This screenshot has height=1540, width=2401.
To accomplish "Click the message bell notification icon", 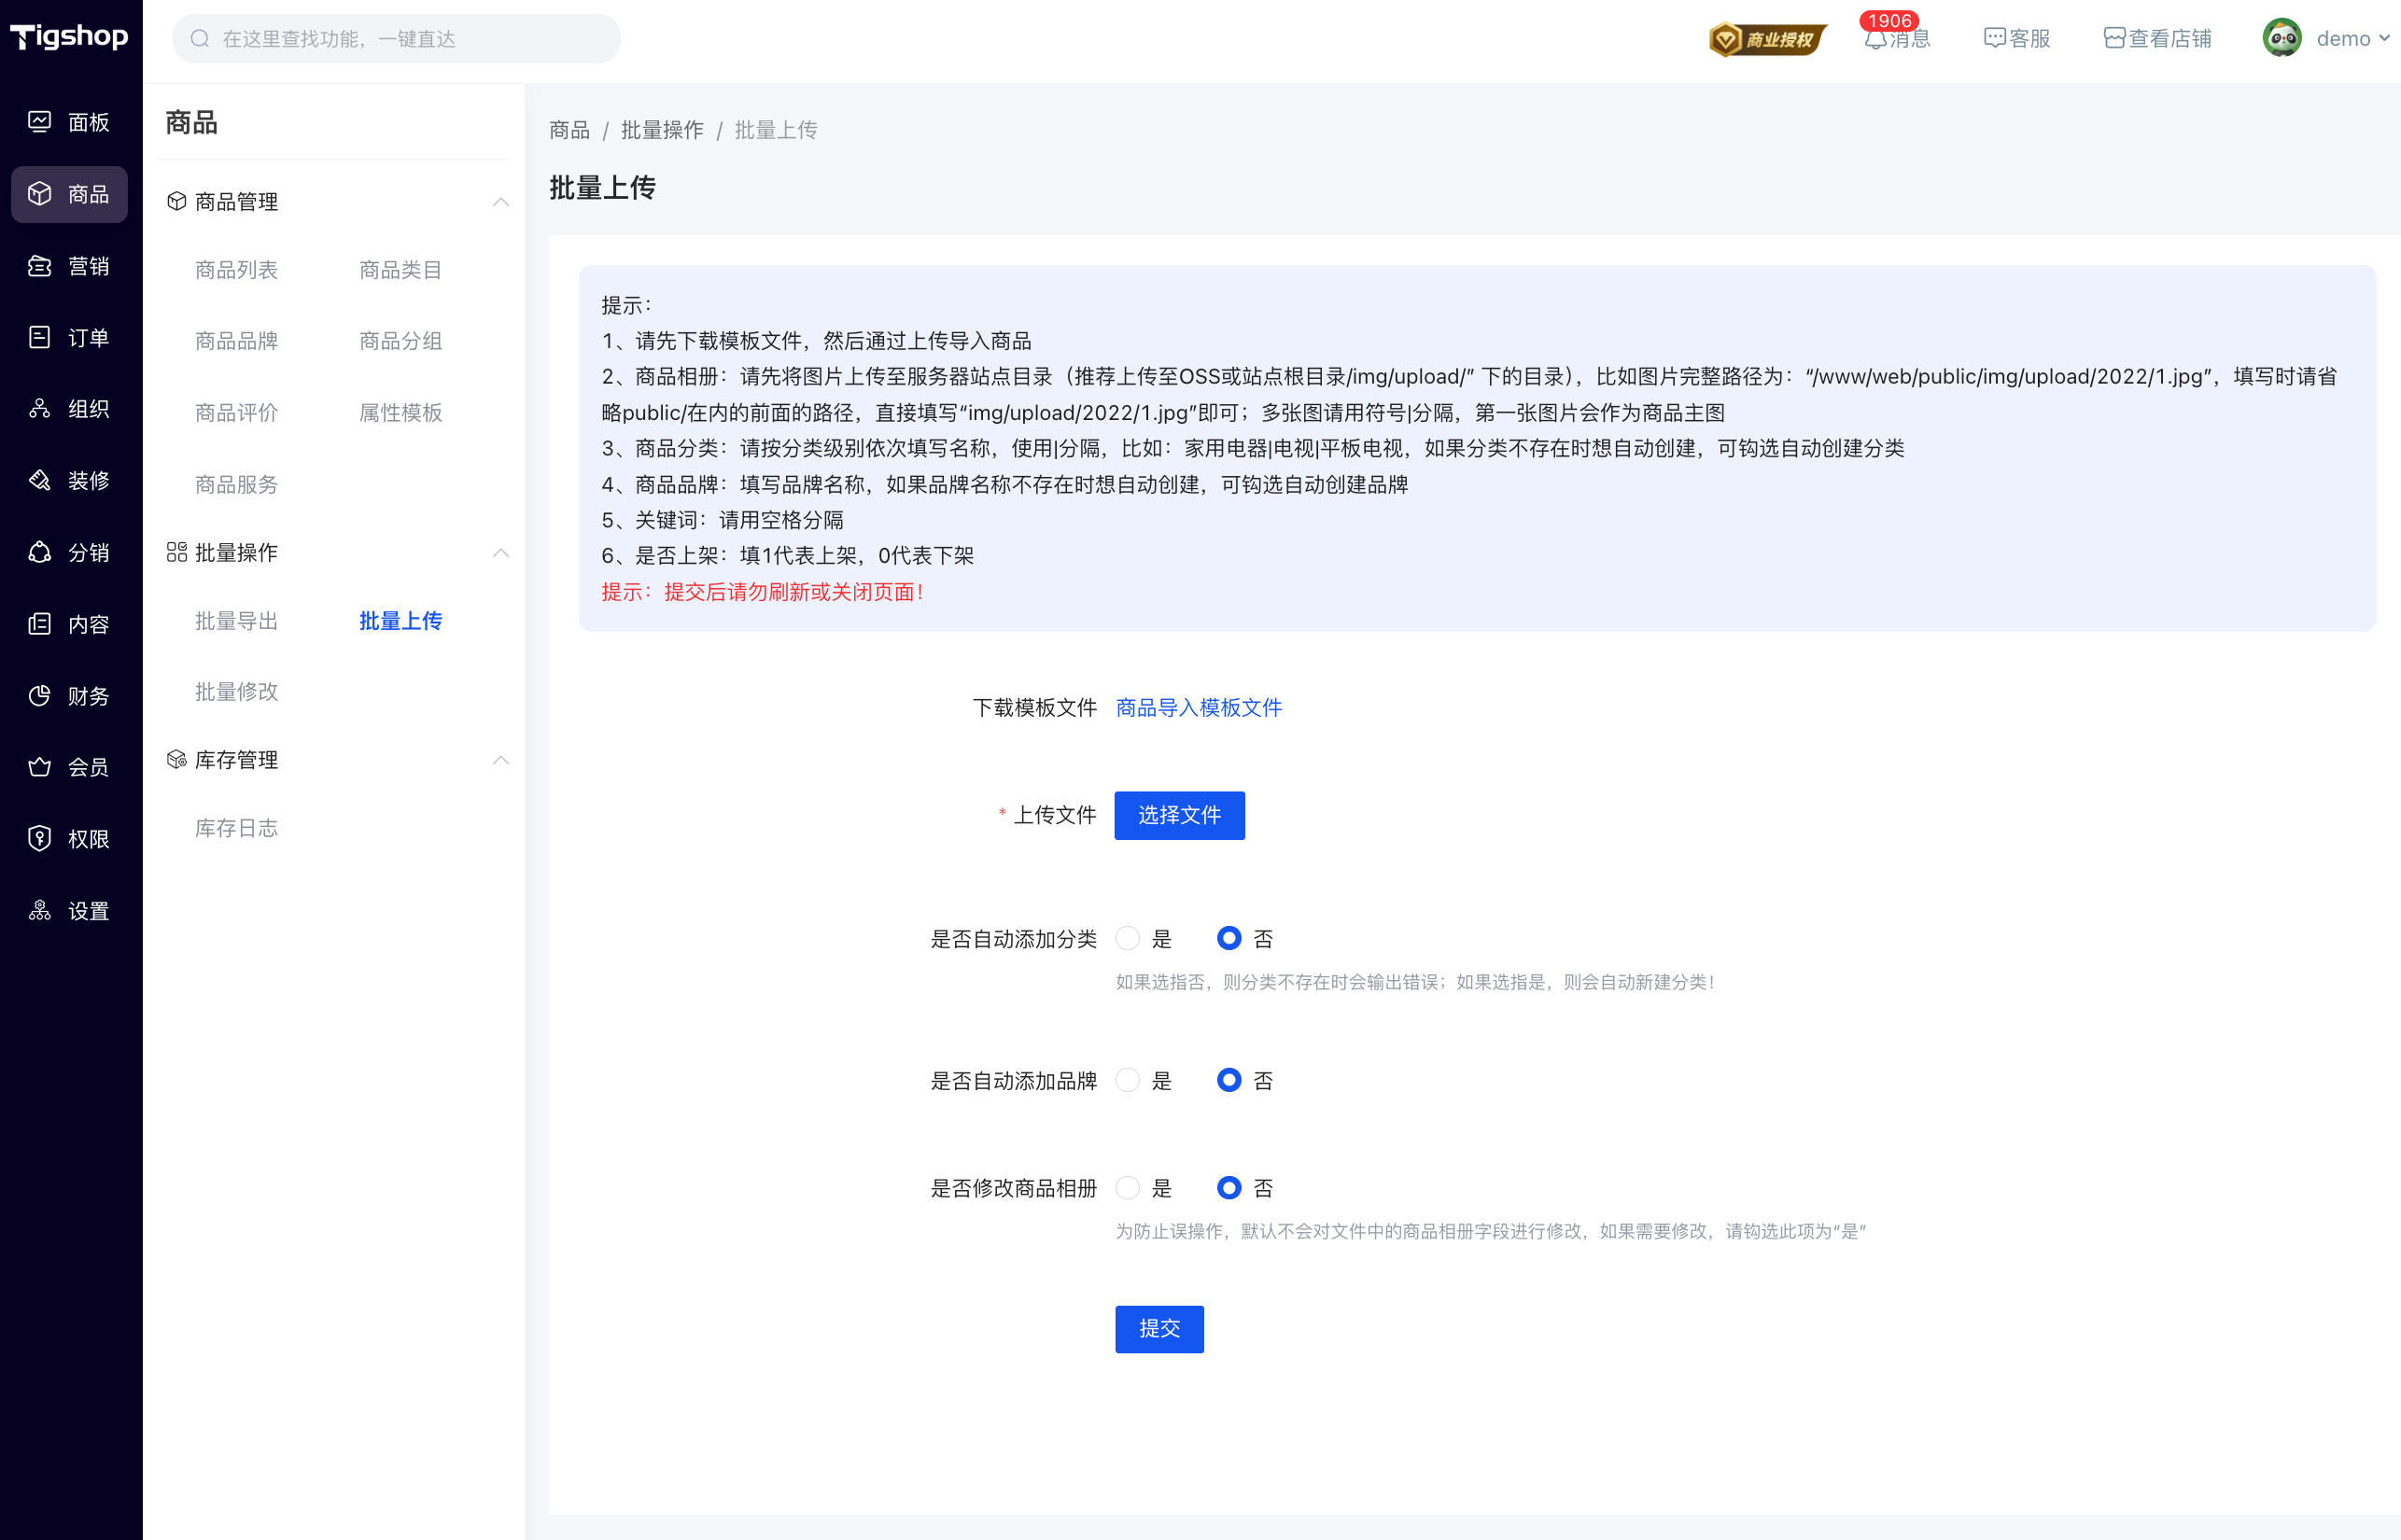I will 1876,40.
